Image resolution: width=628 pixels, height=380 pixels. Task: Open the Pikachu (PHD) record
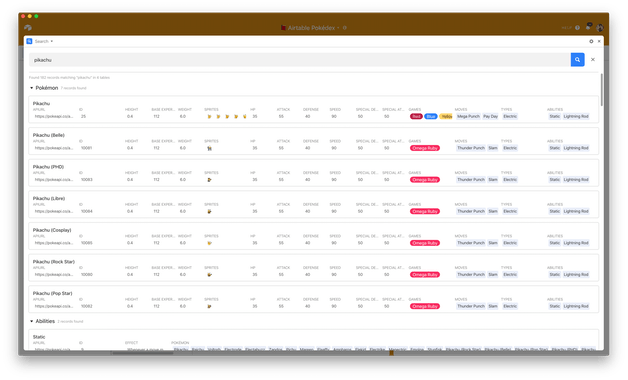point(314,173)
